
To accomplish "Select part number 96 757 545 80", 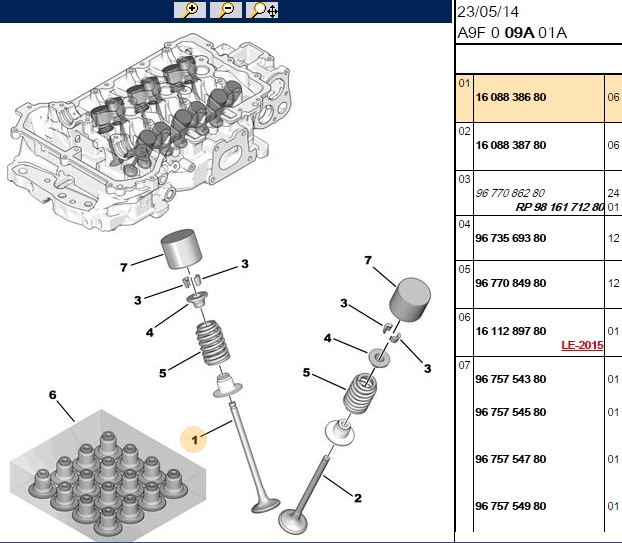I will pos(511,412).
